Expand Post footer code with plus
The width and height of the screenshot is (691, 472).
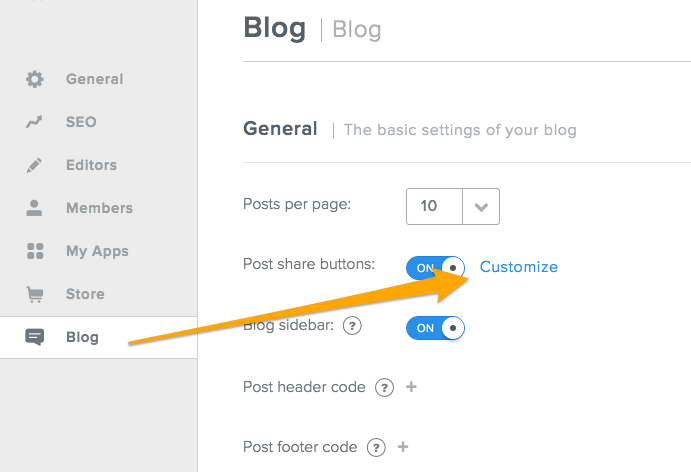[403, 447]
